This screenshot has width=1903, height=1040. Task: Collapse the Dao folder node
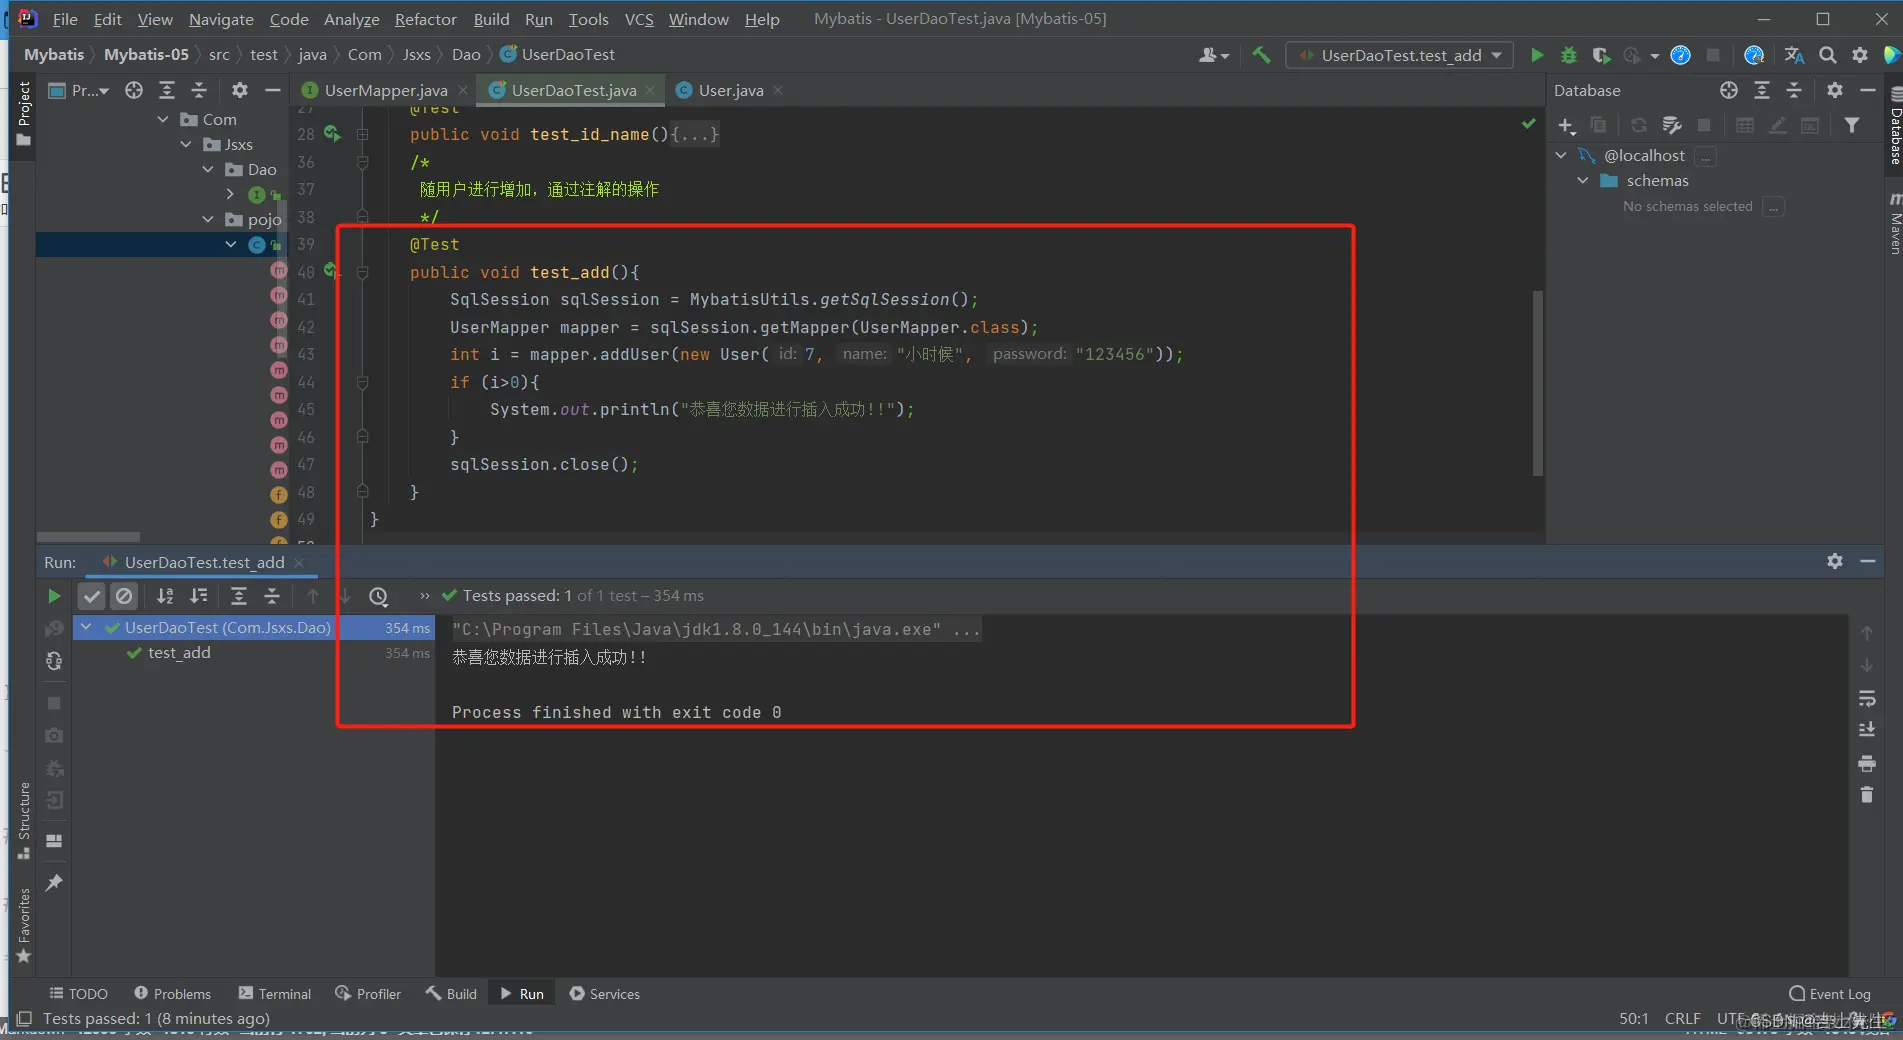coord(208,169)
